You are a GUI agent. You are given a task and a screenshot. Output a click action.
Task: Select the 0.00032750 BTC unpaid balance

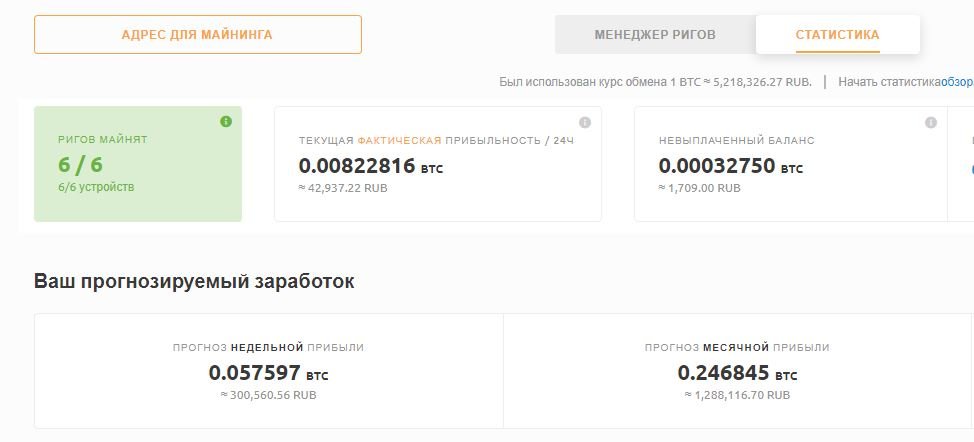pos(730,166)
